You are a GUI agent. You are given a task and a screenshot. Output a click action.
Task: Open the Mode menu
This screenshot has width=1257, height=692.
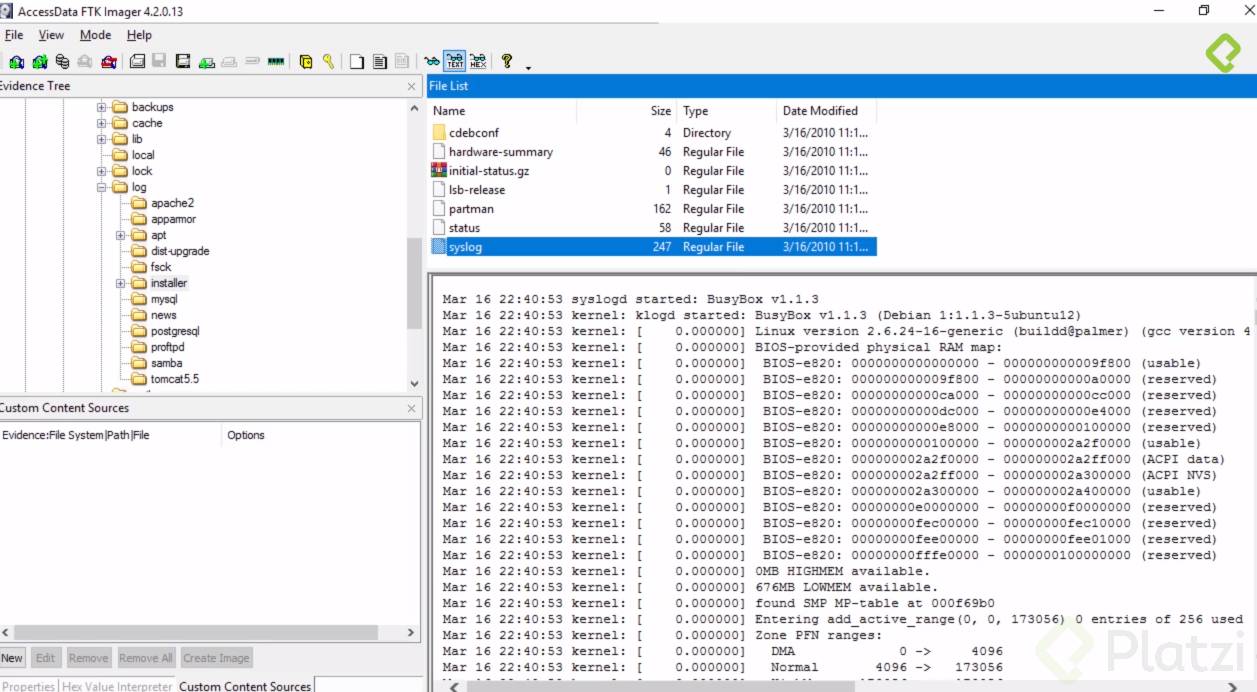click(95, 35)
